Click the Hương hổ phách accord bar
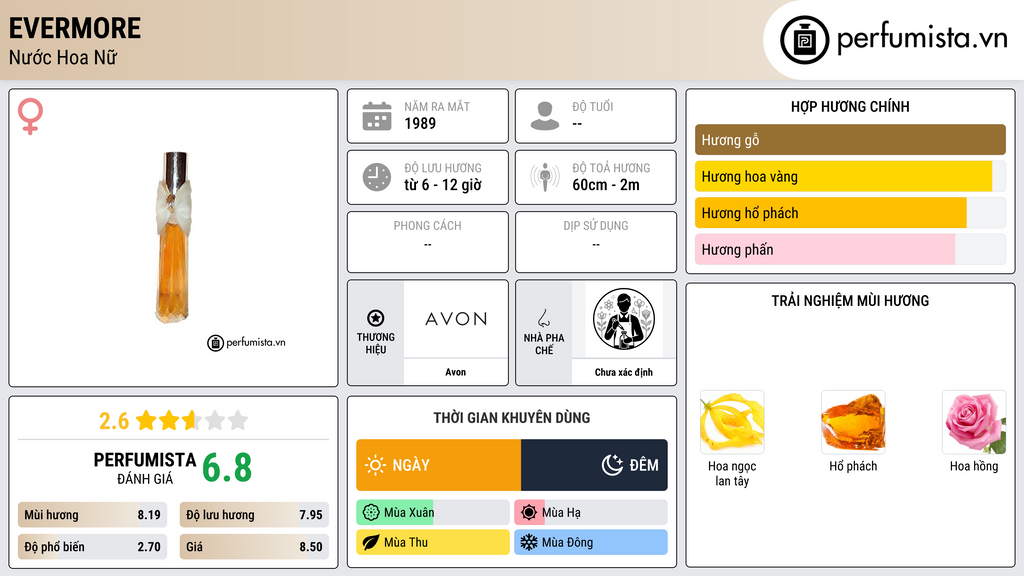Image resolution: width=1024 pixels, height=576 pixels. pyautogui.click(x=850, y=213)
